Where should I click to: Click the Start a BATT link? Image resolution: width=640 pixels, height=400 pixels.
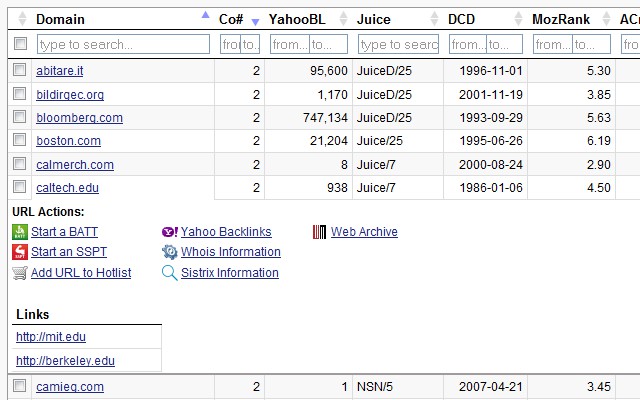(64, 232)
